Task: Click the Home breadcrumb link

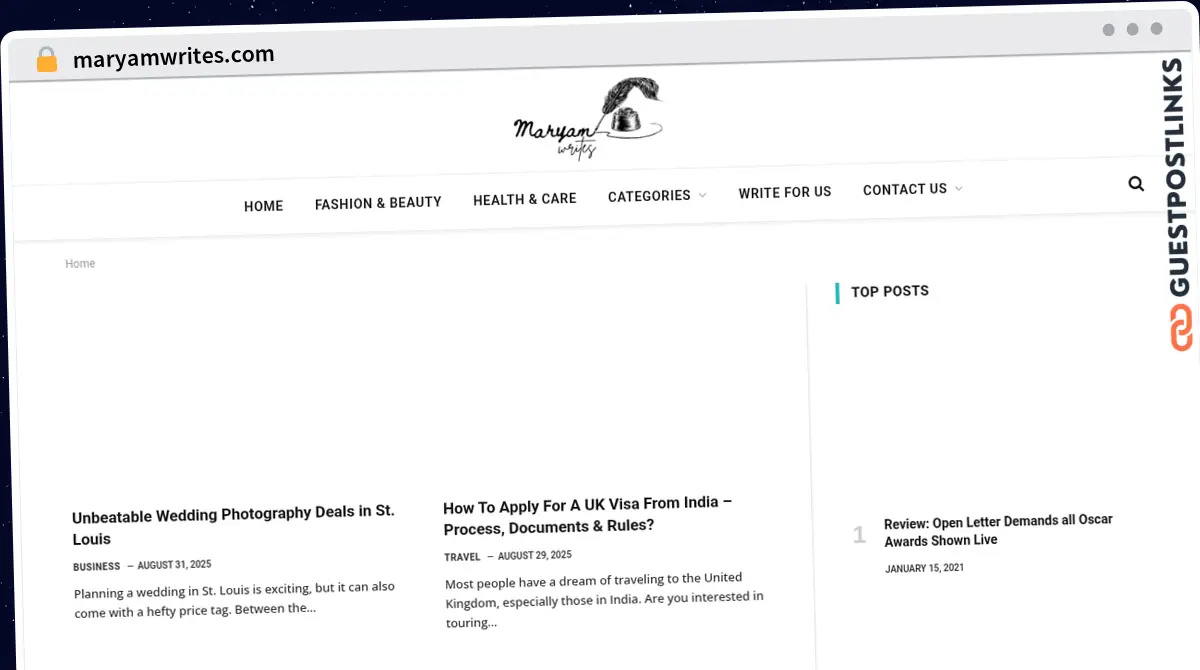Action: coord(80,263)
